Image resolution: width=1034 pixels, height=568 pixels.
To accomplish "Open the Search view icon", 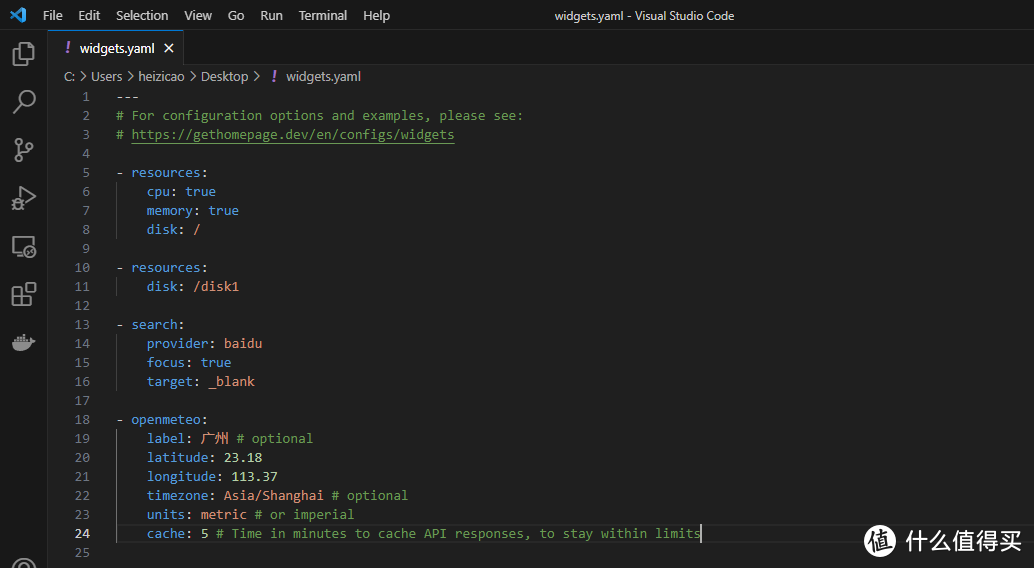I will pos(23,101).
